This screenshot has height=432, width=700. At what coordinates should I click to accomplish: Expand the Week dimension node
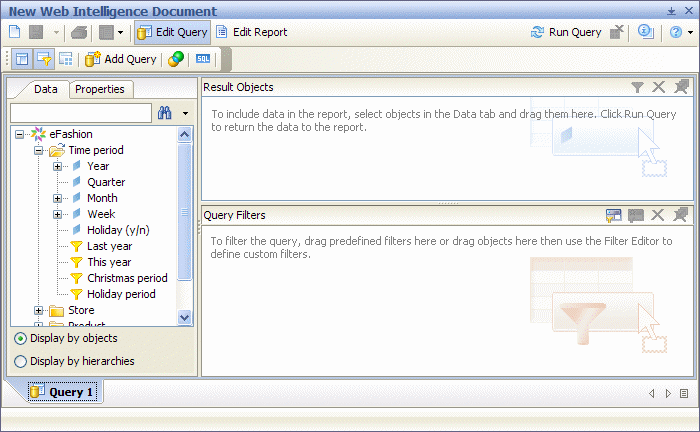[x=57, y=214]
